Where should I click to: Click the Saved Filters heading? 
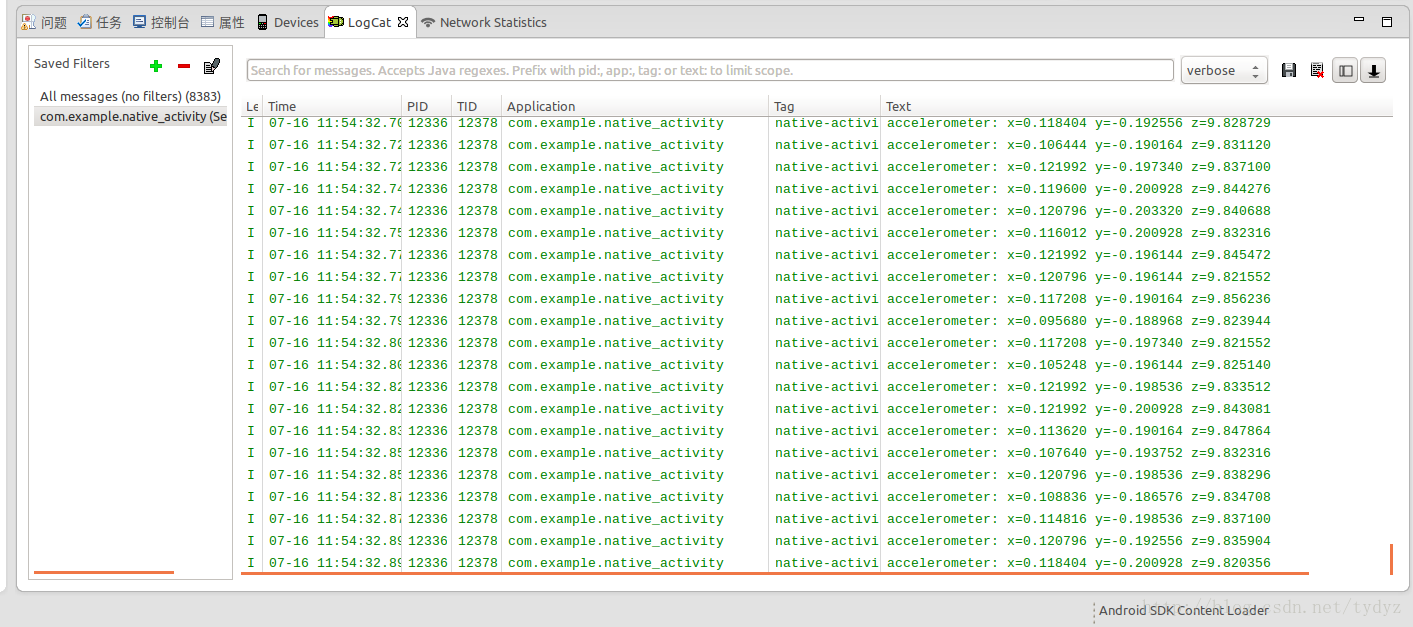tap(72, 63)
